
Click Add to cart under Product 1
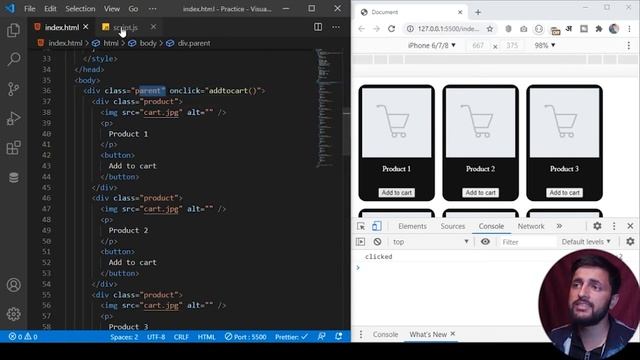click(397, 193)
